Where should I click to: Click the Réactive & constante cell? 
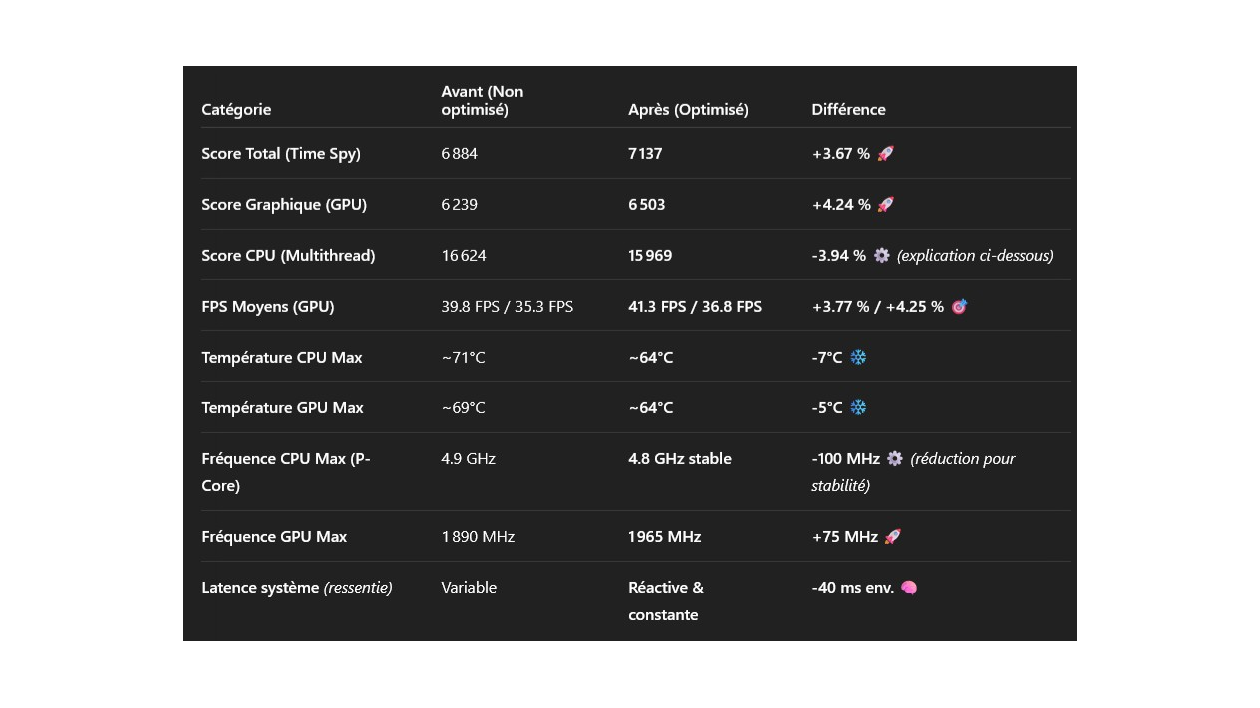666,601
